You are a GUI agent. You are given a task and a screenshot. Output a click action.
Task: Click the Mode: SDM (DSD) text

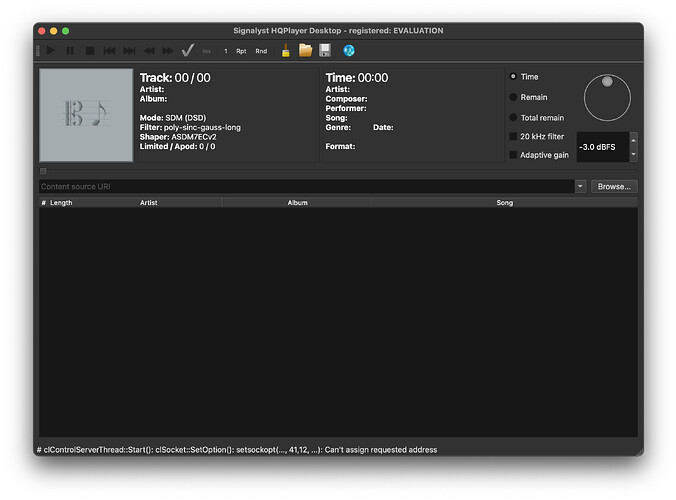click(173, 118)
